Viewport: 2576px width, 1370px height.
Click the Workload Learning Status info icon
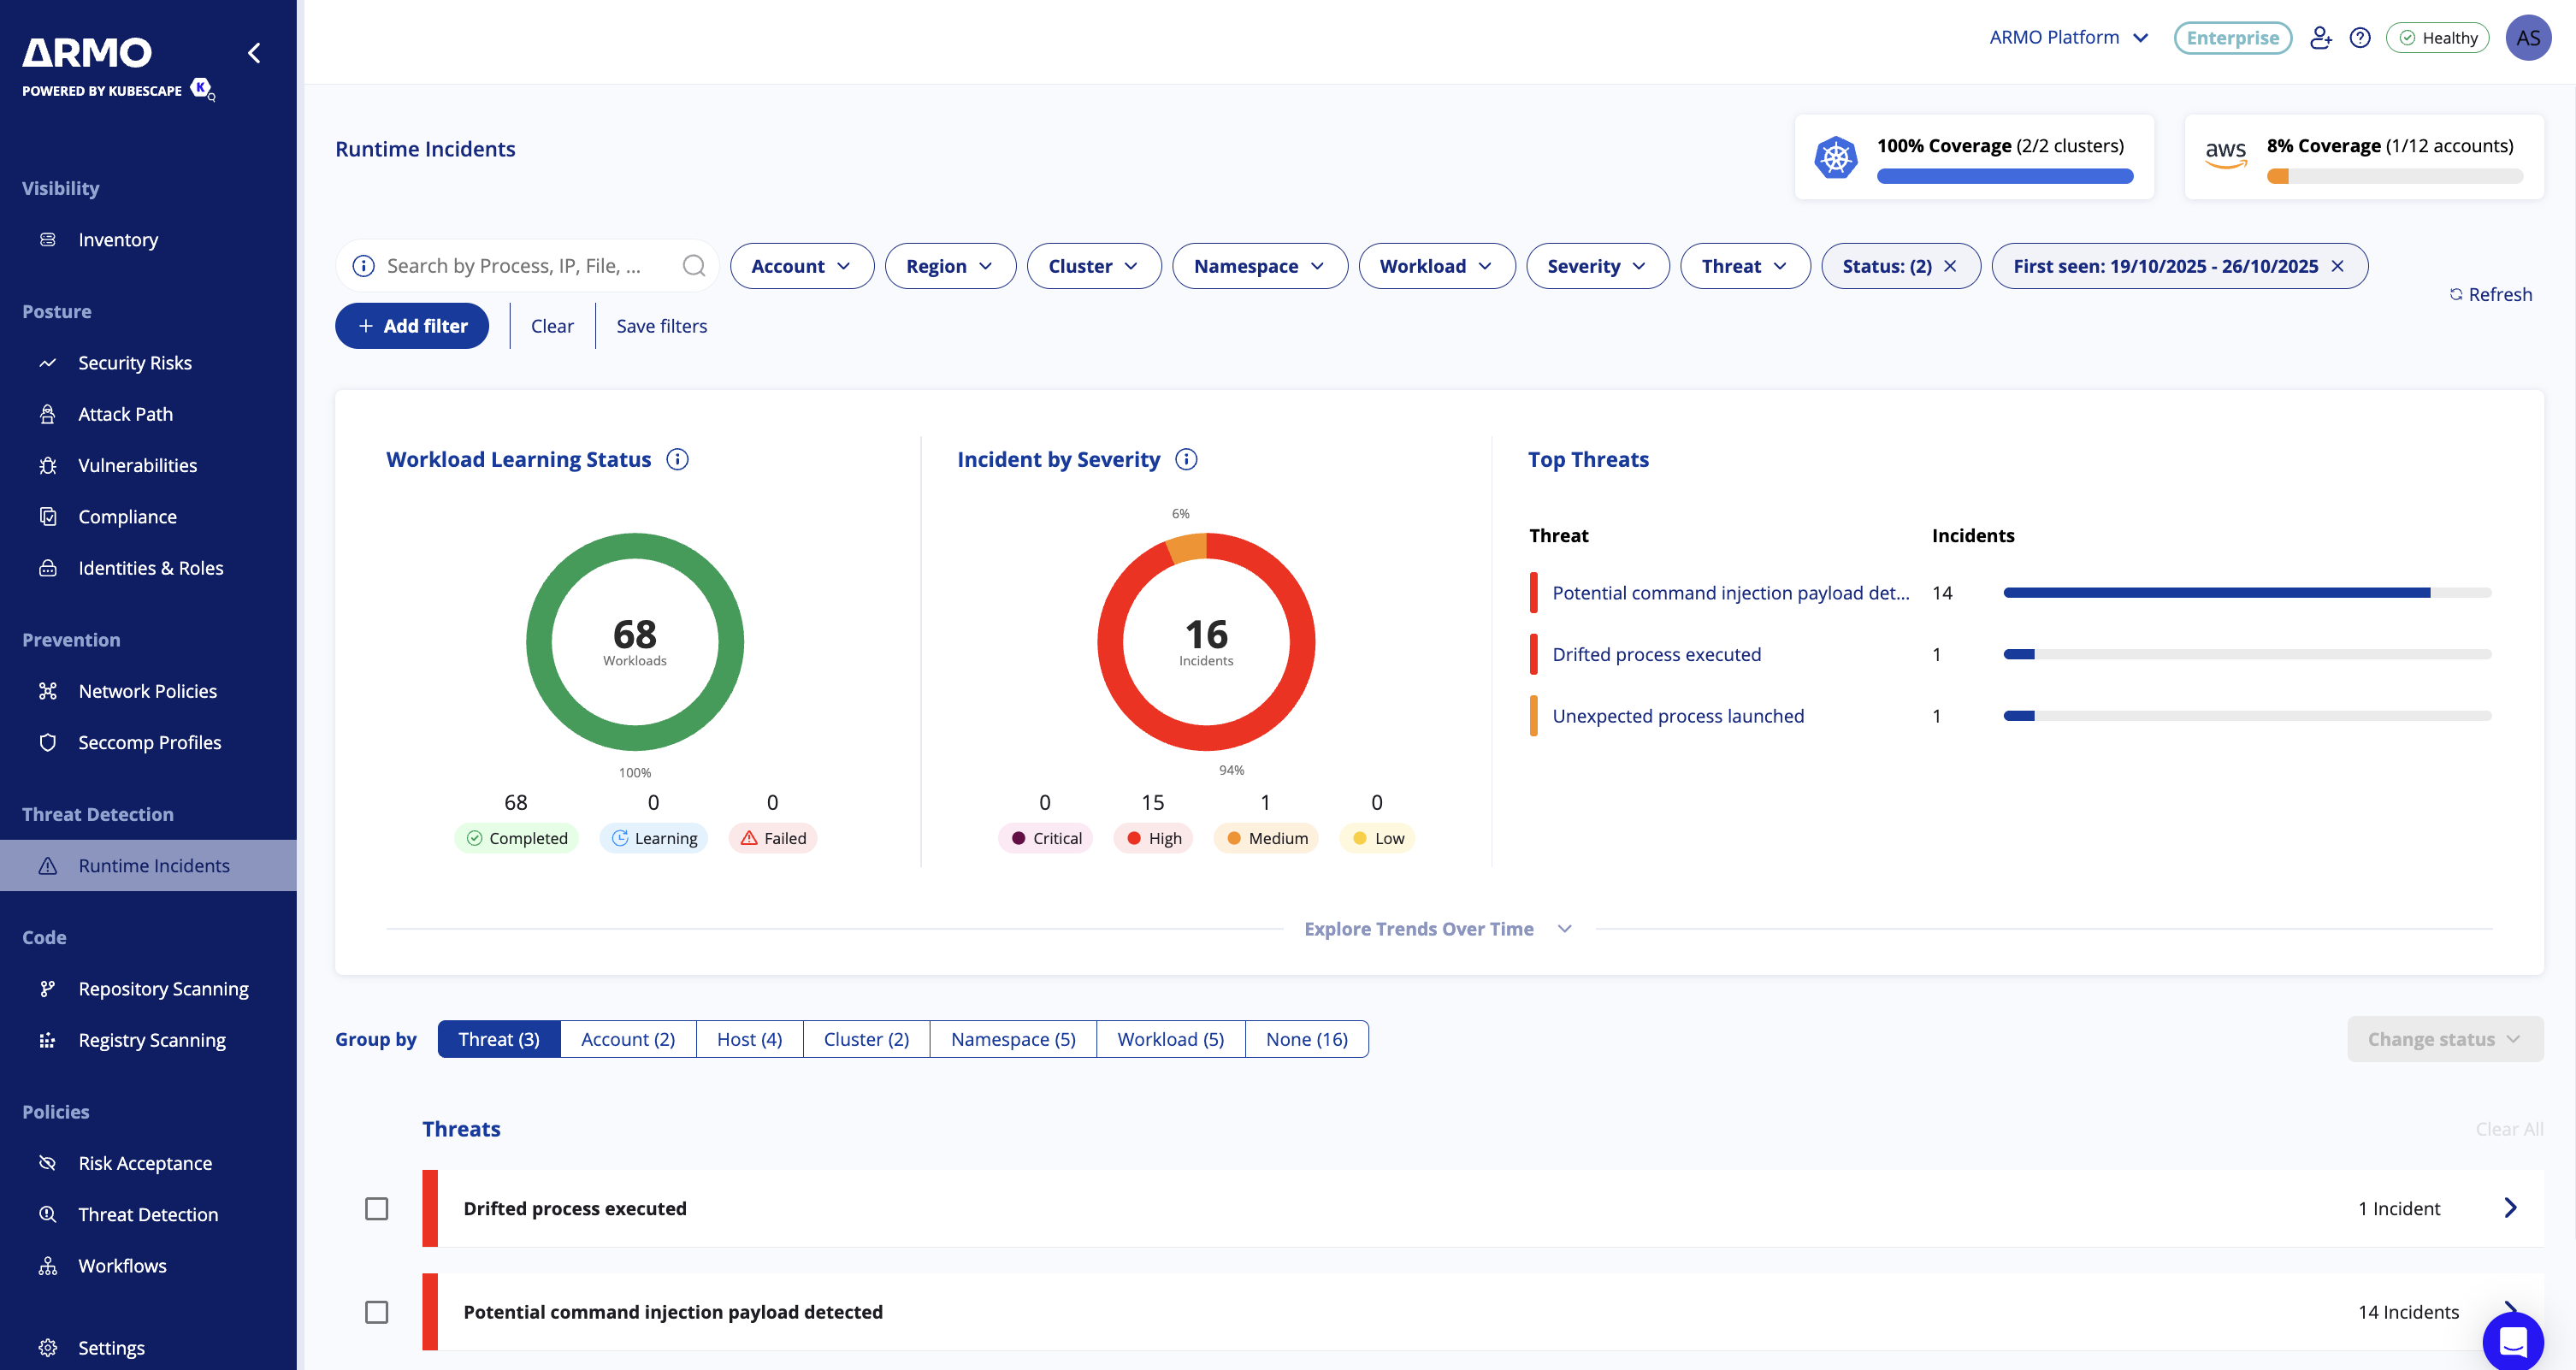(677, 459)
